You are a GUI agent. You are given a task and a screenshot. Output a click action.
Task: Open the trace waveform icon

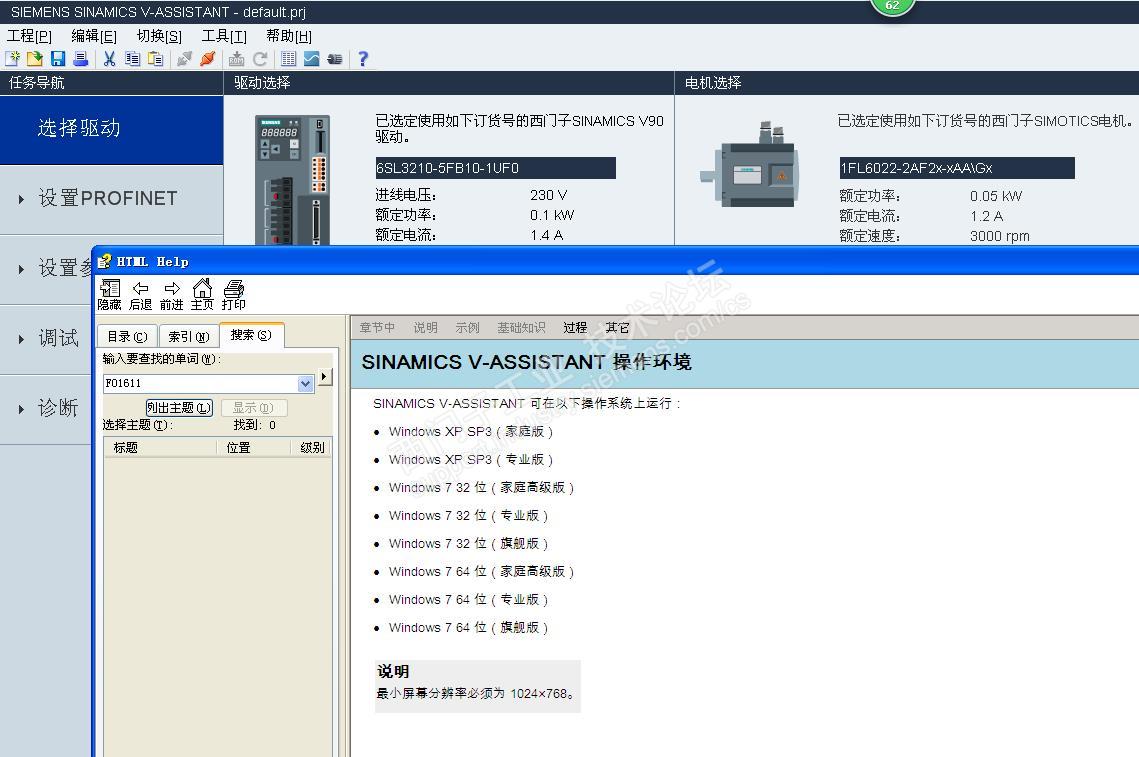coord(312,59)
